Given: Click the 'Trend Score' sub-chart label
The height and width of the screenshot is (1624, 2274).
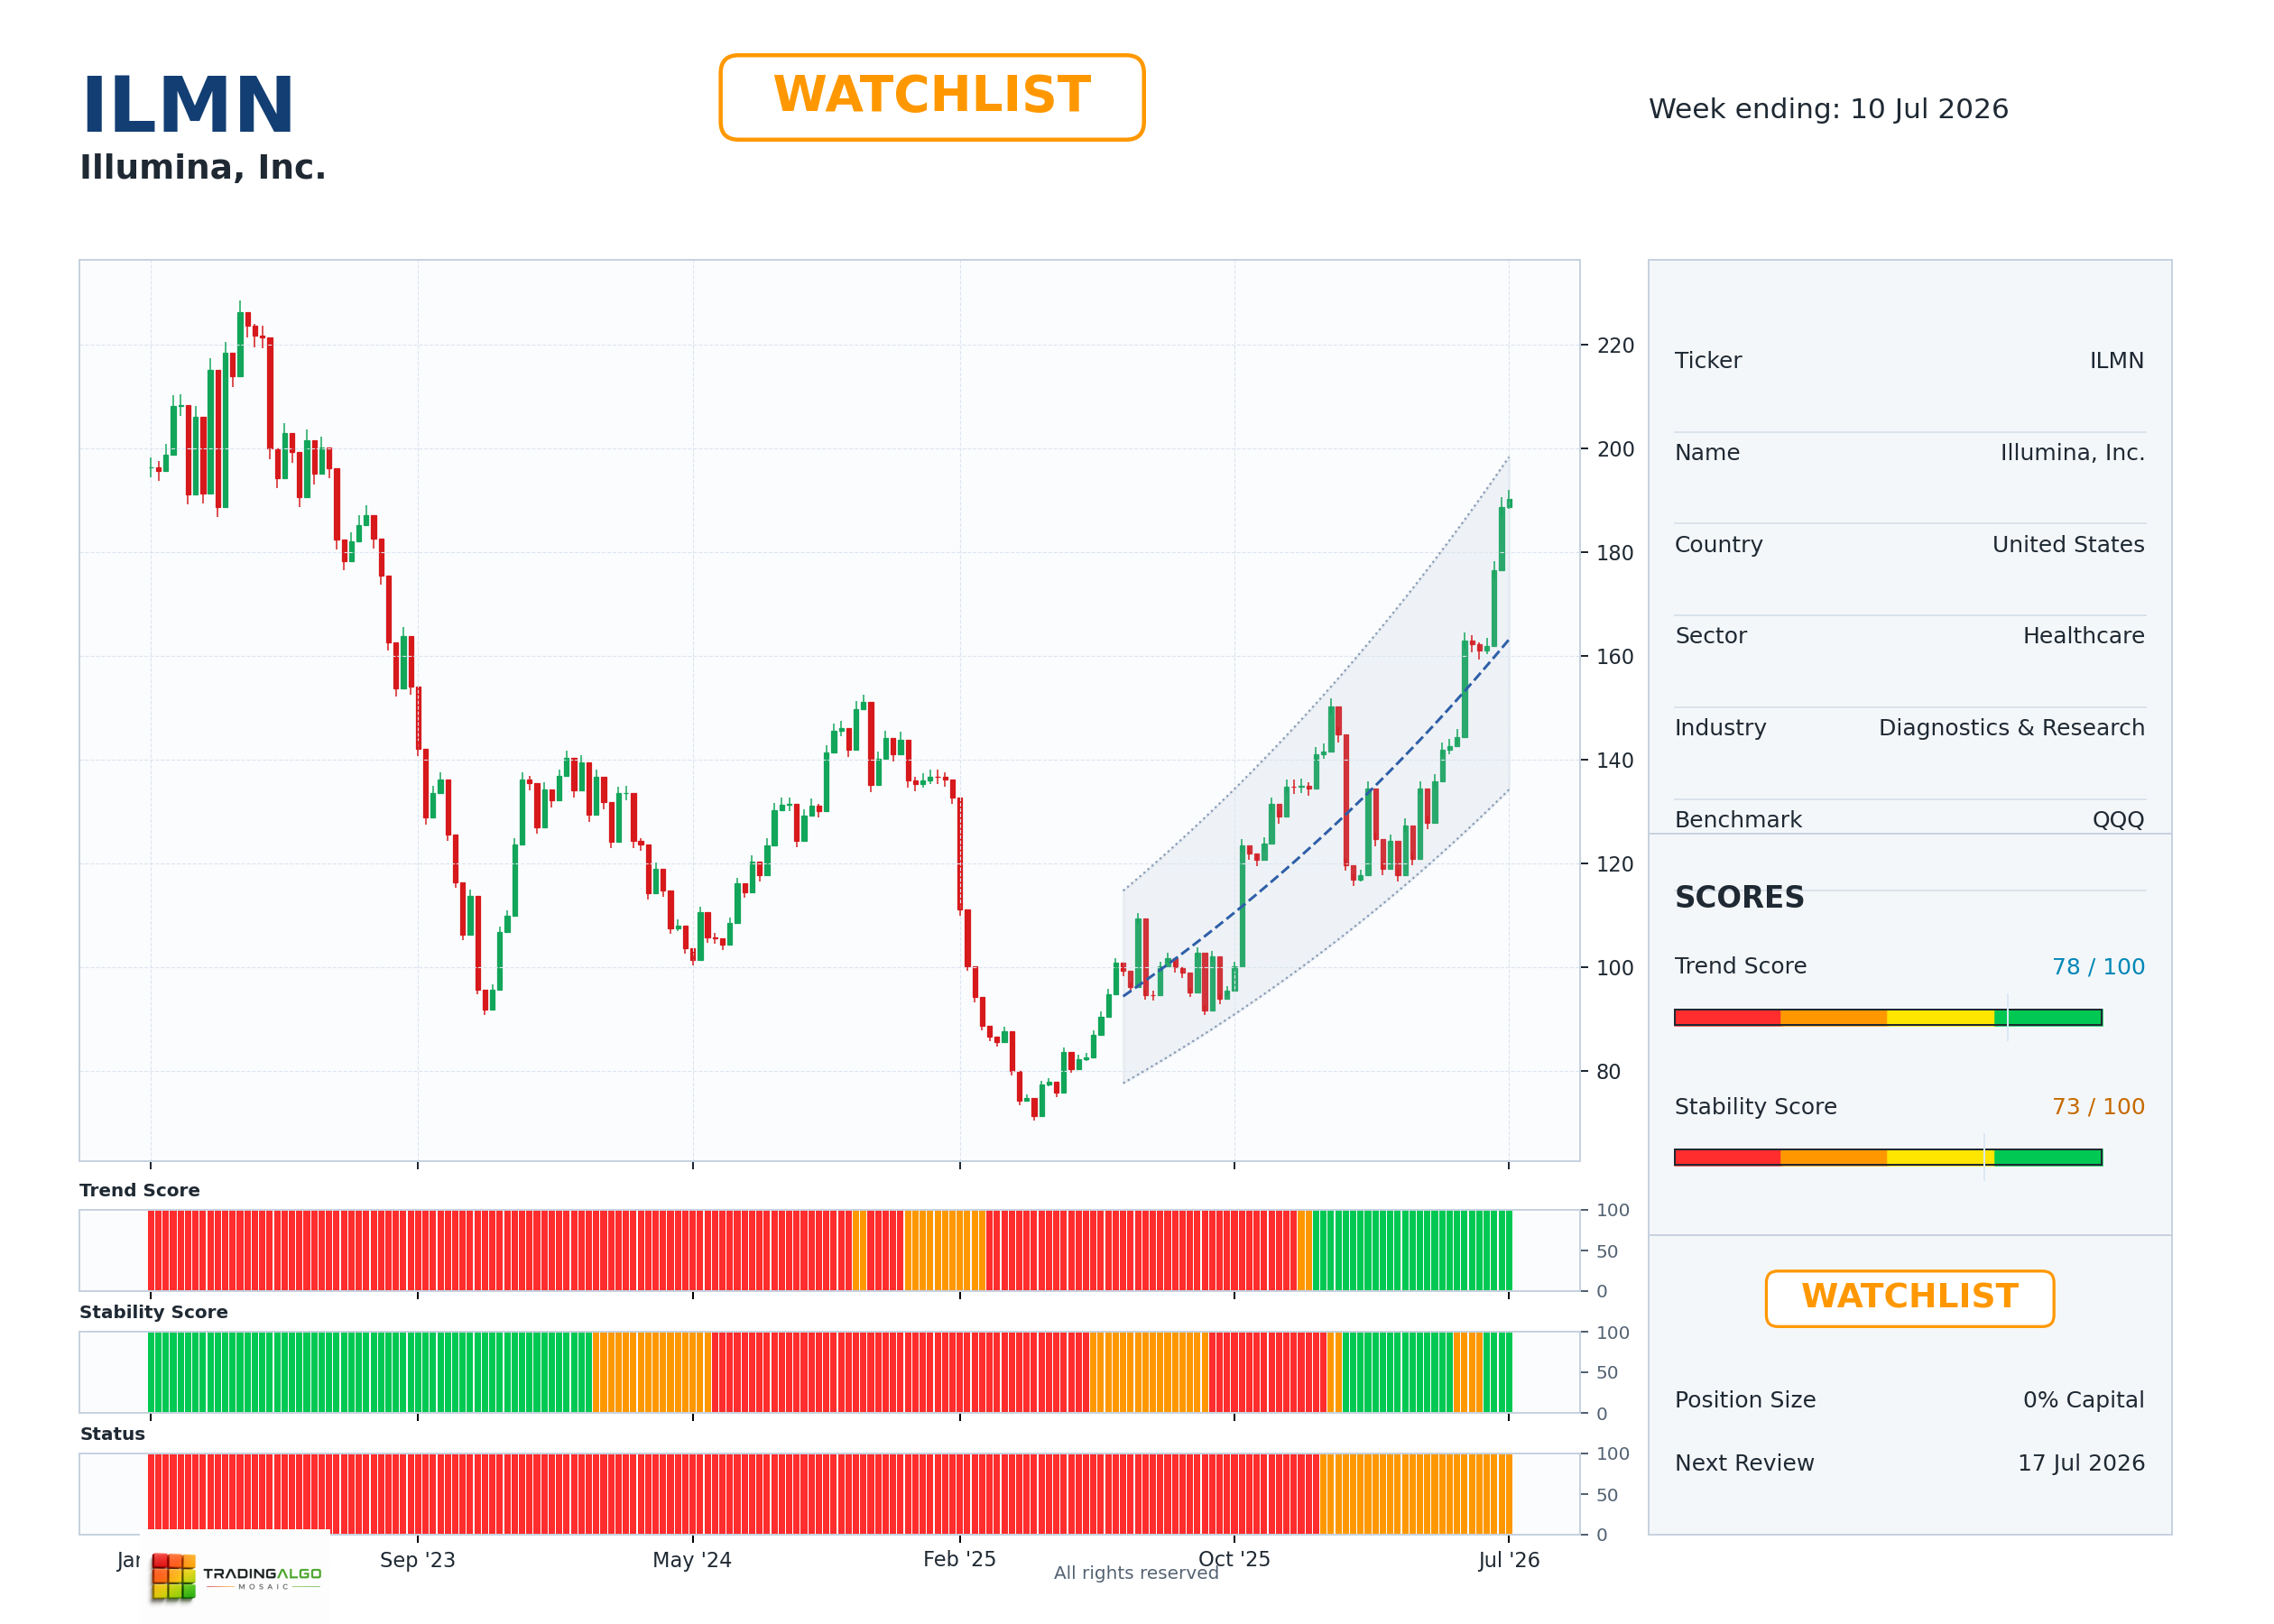Looking at the screenshot, I should tap(139, 1190).
